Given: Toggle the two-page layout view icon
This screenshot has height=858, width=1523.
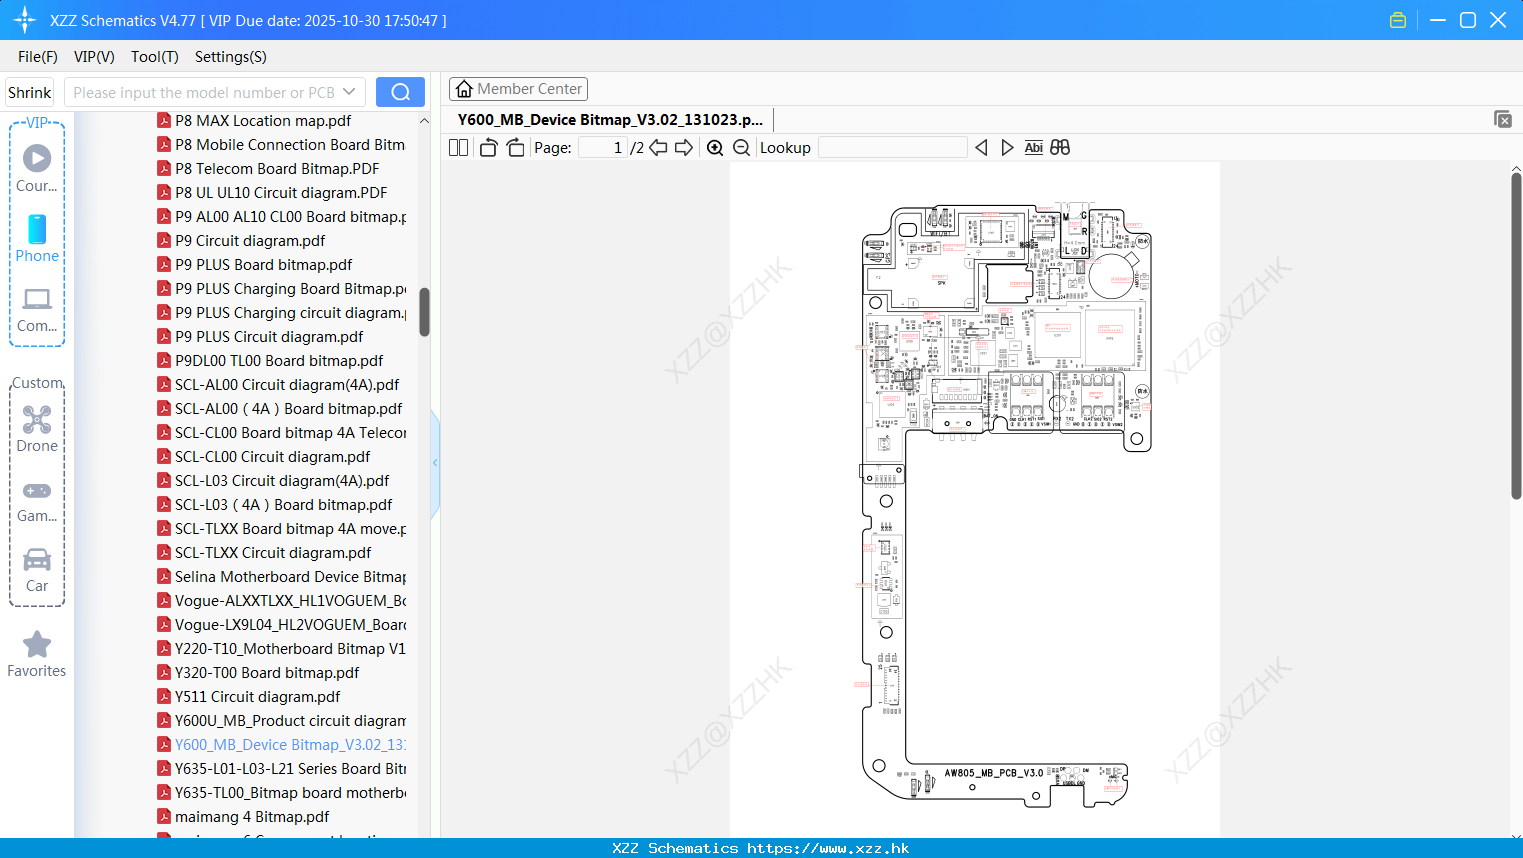Looking at the screenshot, I should 458,147.
